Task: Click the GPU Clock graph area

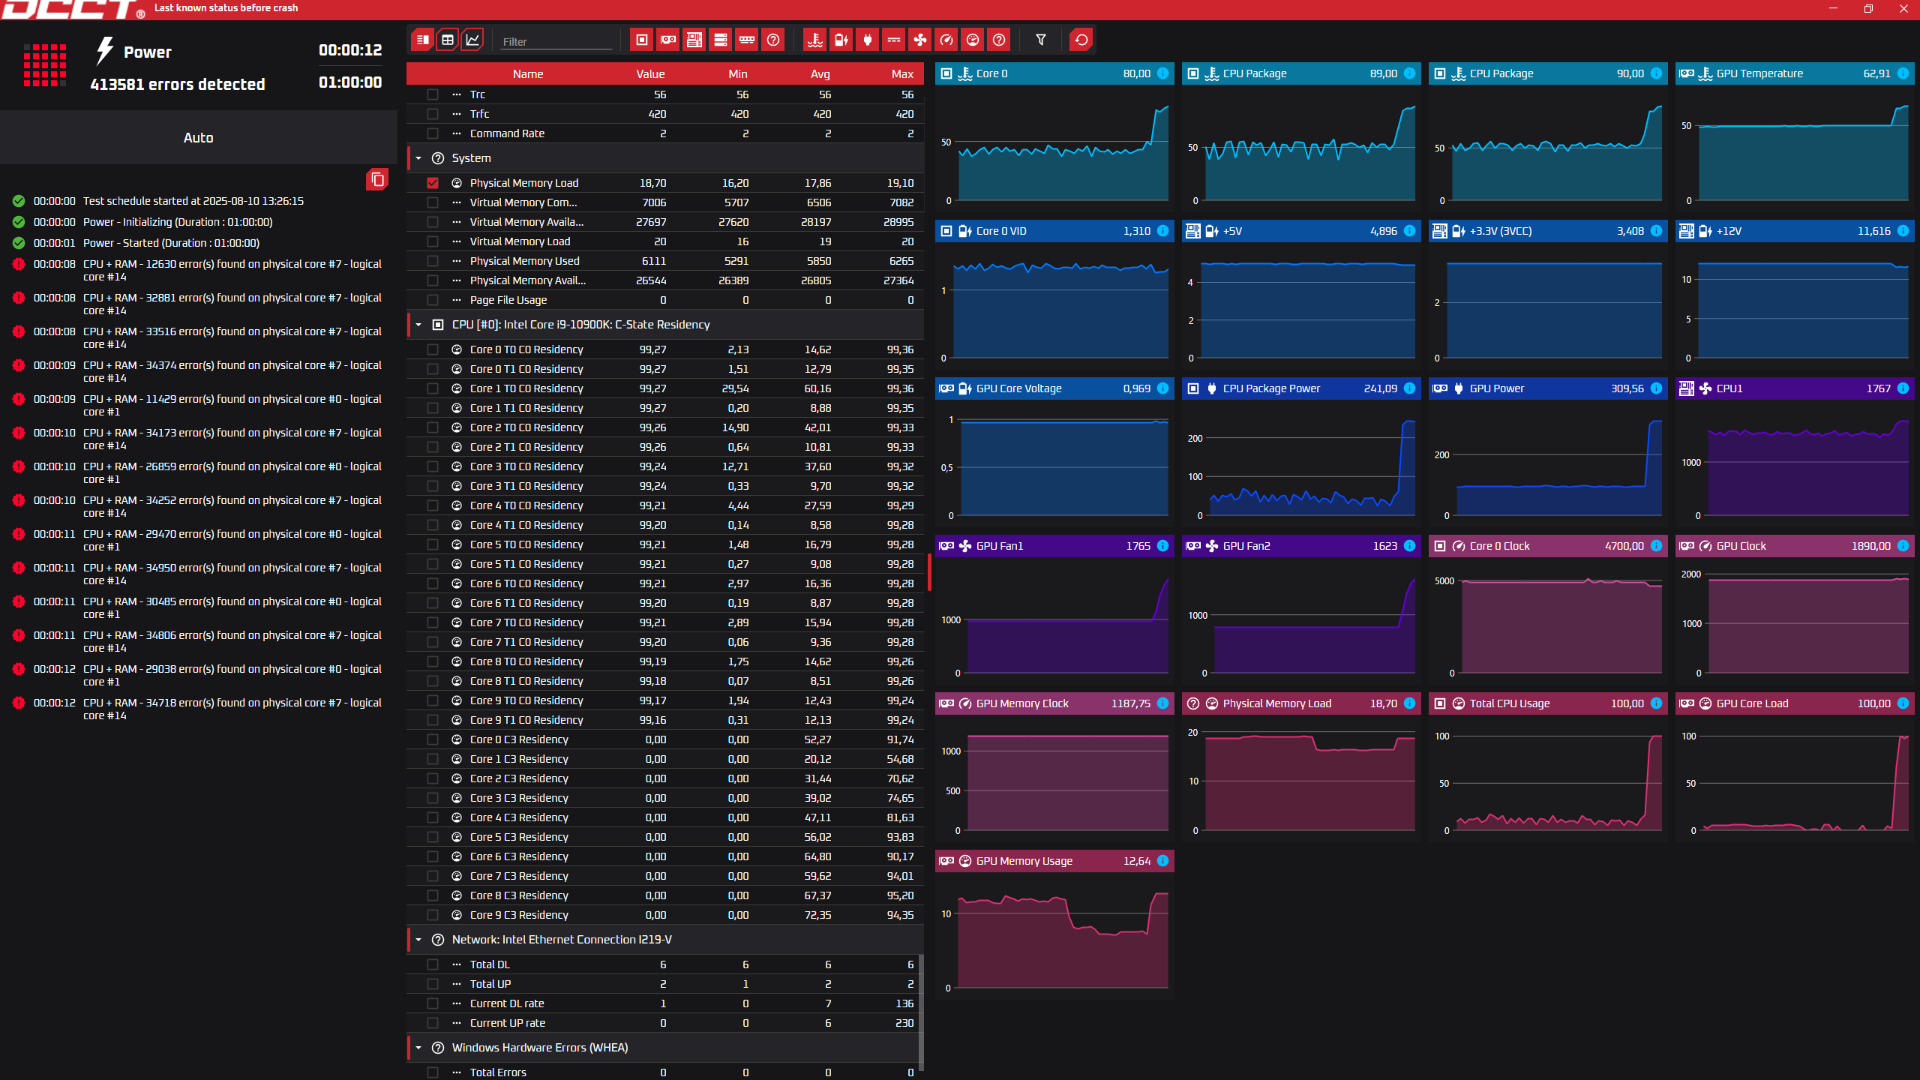Action: (1795, 622)
